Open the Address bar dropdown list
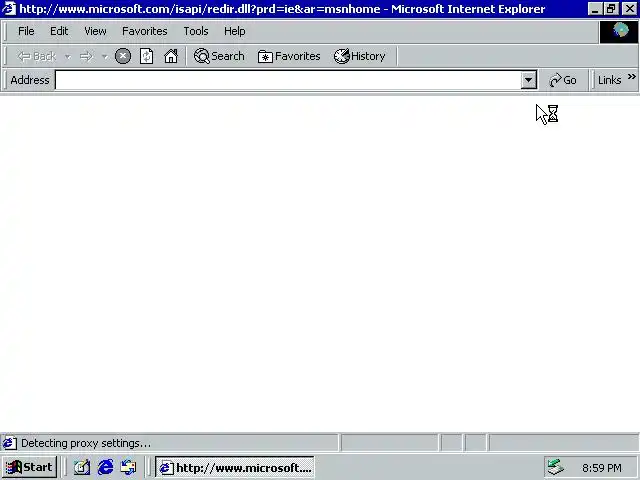640x480 pixels. coord(529,80)
